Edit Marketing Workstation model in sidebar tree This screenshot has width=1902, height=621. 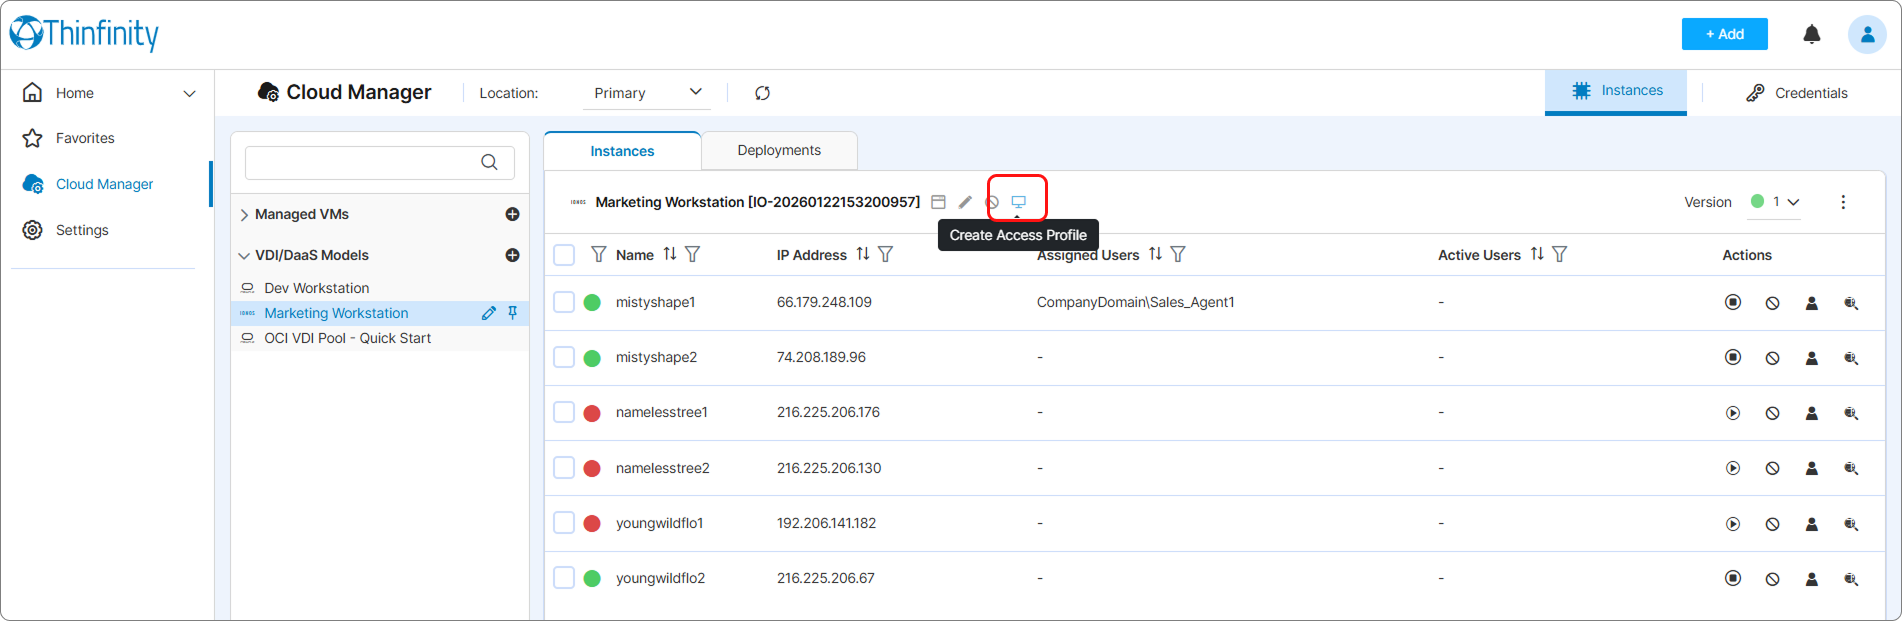pos(488,313)
